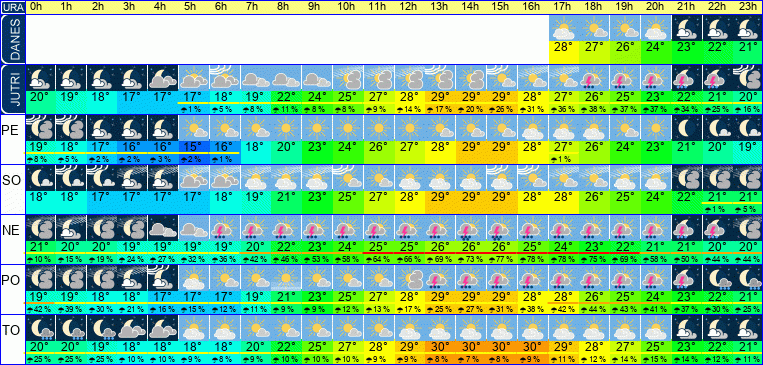This screenshot has width=763, height=365.
Task: Click the DANES 17h partly sunny icon
Action: point(564,28)
